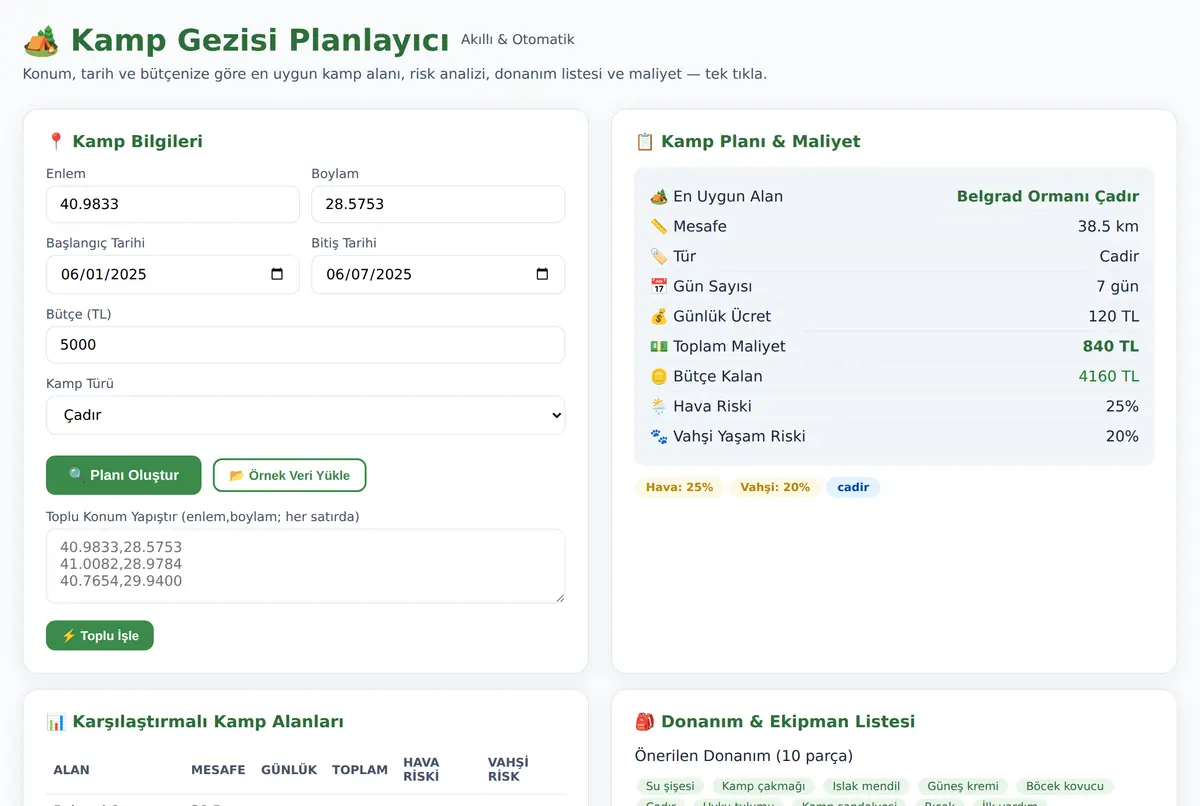
Task: Click the clipboard icon beside Kamp Planı & Maliyet
Action: tap(645, 141)
